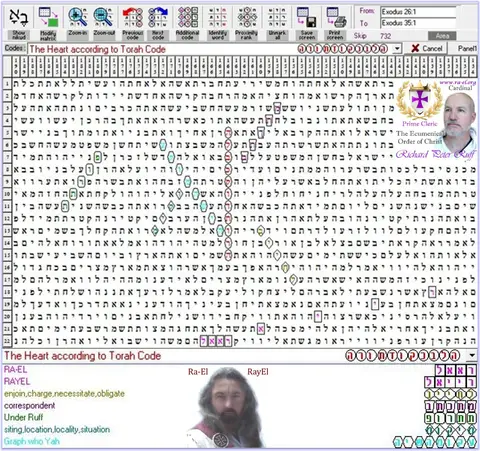This screenshot has height=451, width=480.
Task: Save the screen with Save screen
Action: [307, 22]
